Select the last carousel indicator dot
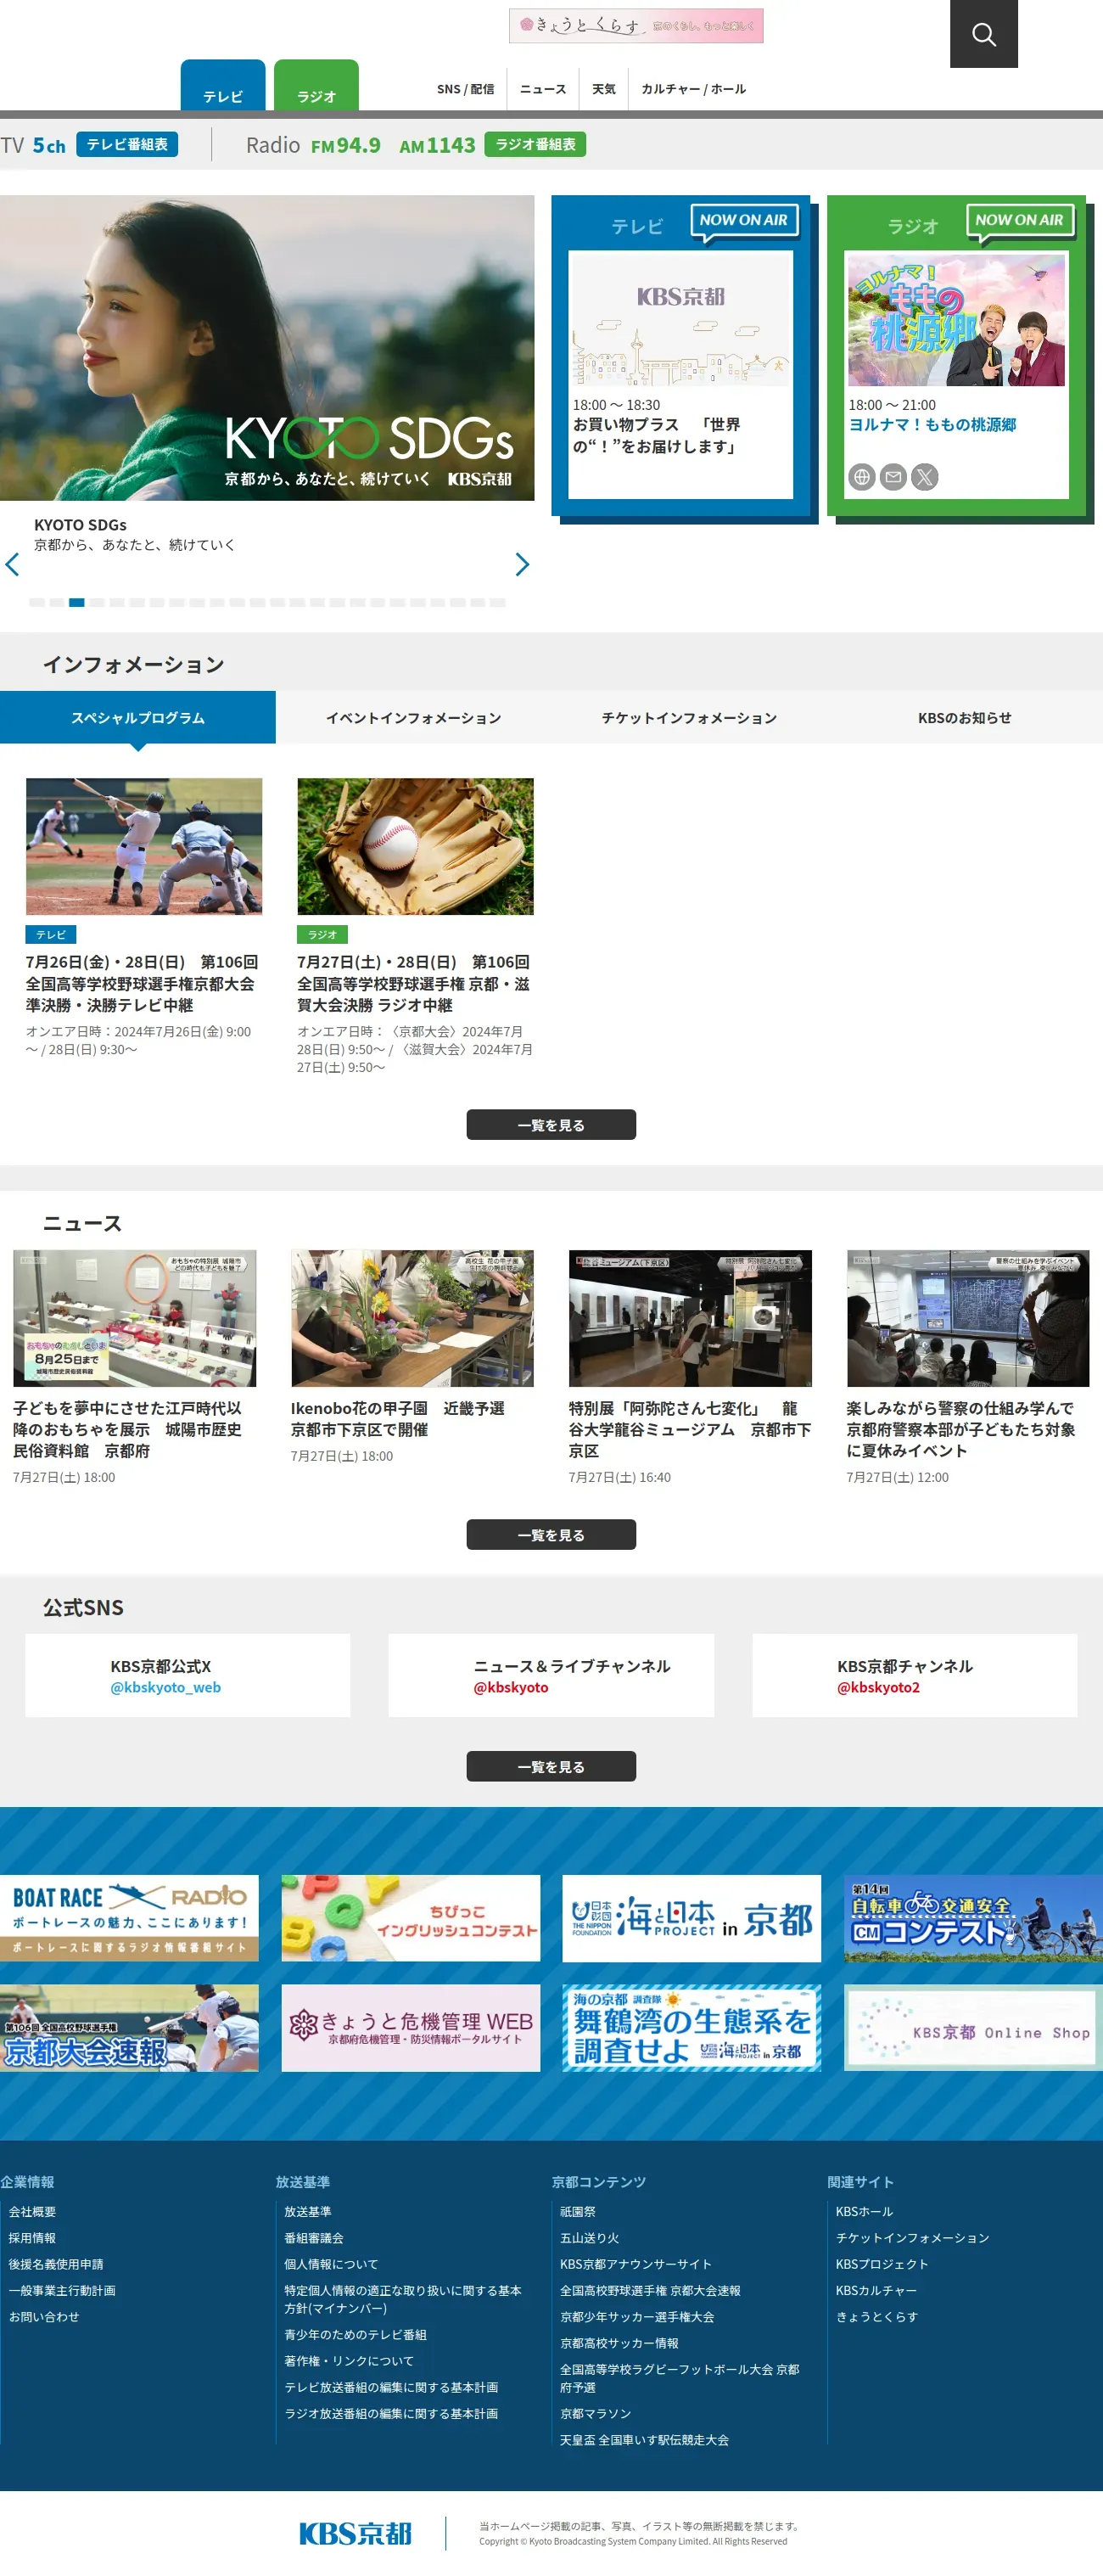Viewport: 1103px width, 2576px height. pos(498,603)
